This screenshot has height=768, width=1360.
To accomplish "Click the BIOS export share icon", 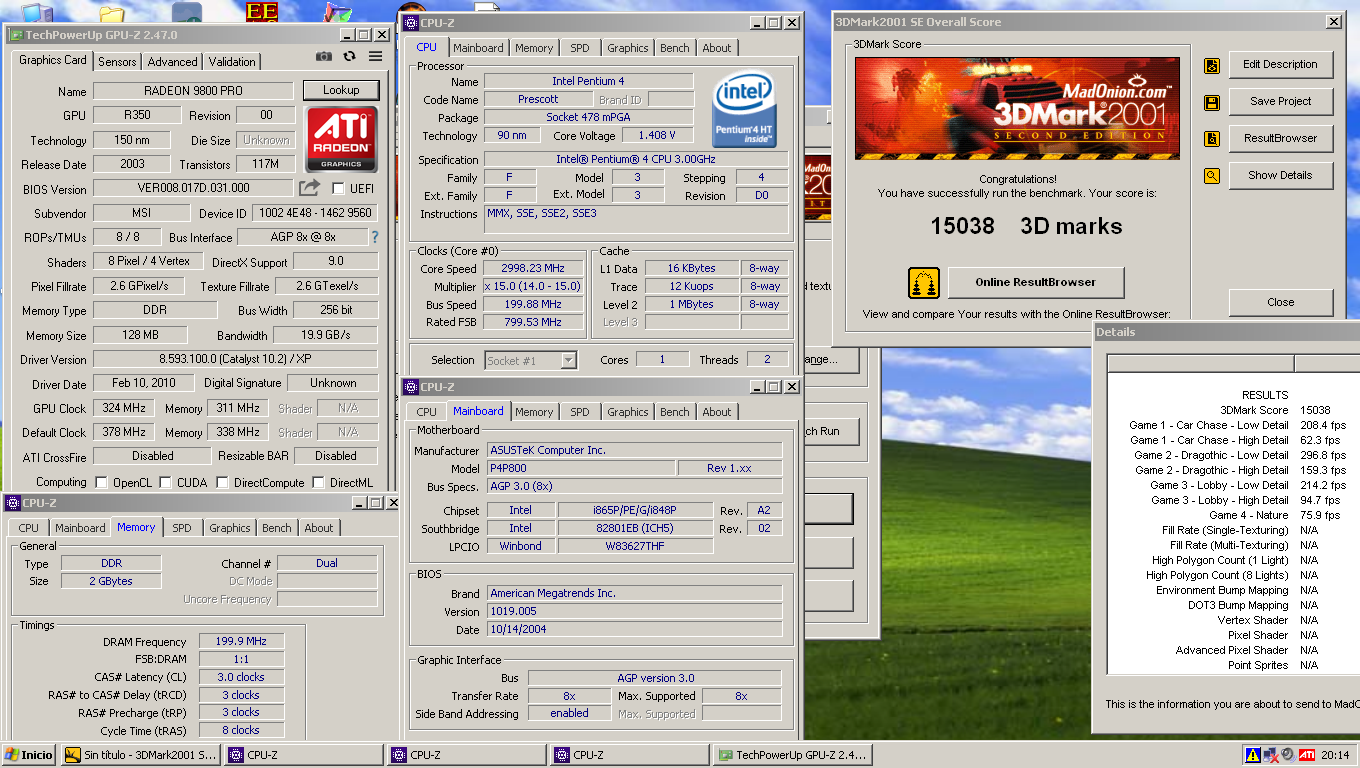I will [x=309, y=188].
